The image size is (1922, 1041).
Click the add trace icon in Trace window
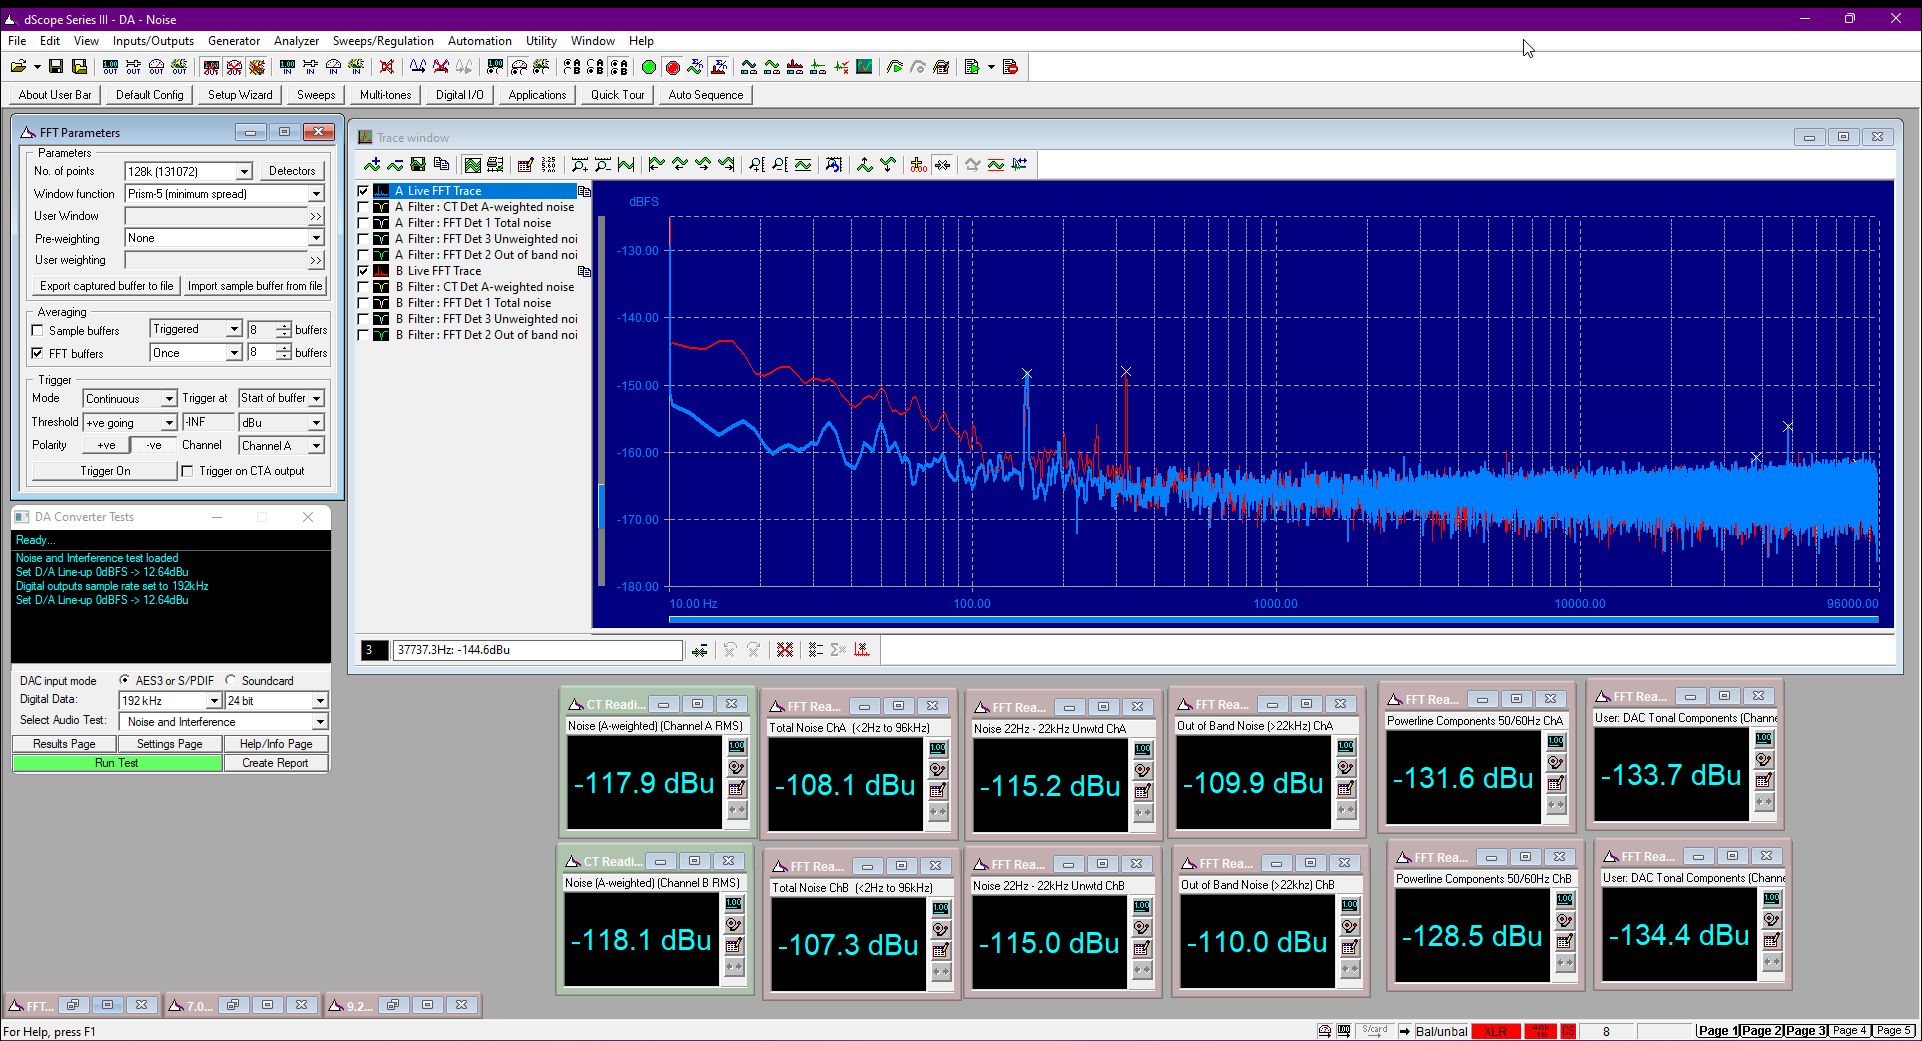click(372, 165)
